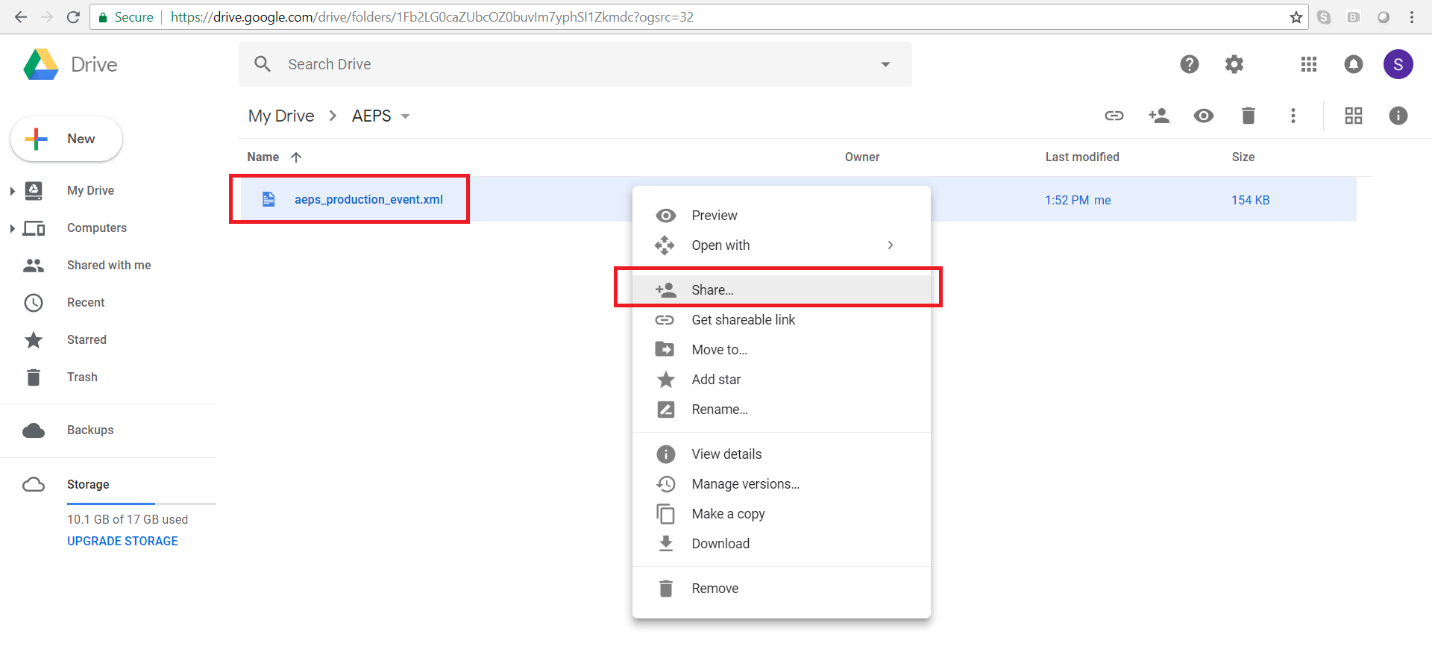Click the Search Drive input field
The width and height of the screenshot is (1432, 649).
575,64
